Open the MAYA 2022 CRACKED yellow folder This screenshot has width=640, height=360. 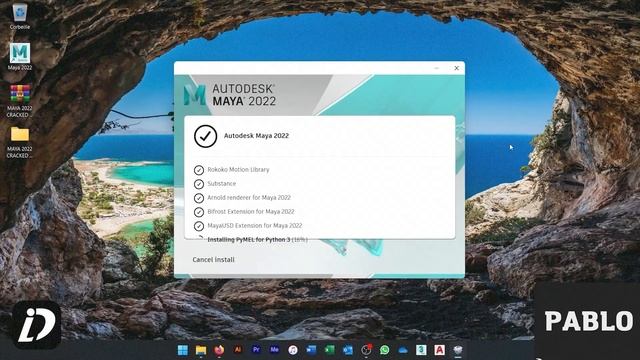[20, 142]
